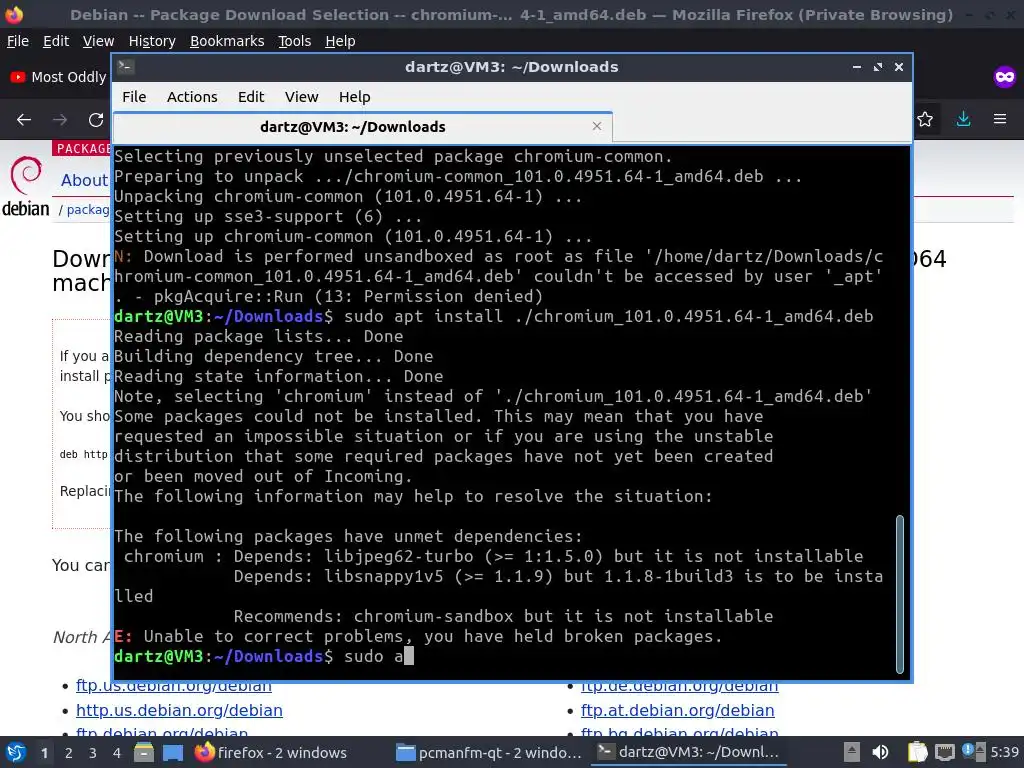Switch to virtual desktop 4
The height and width of the screenshot is (768, 1024).
click(x=117, y=753)
